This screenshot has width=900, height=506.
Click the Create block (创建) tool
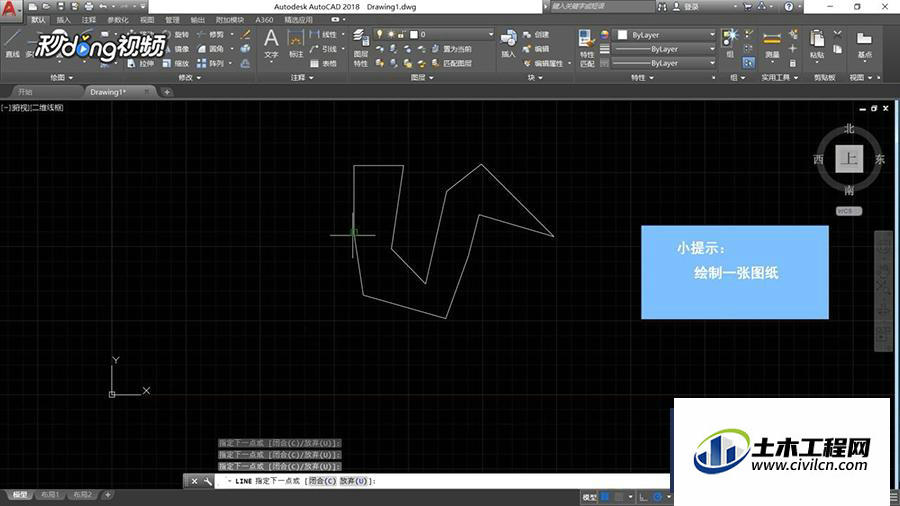tap(537, 35)
